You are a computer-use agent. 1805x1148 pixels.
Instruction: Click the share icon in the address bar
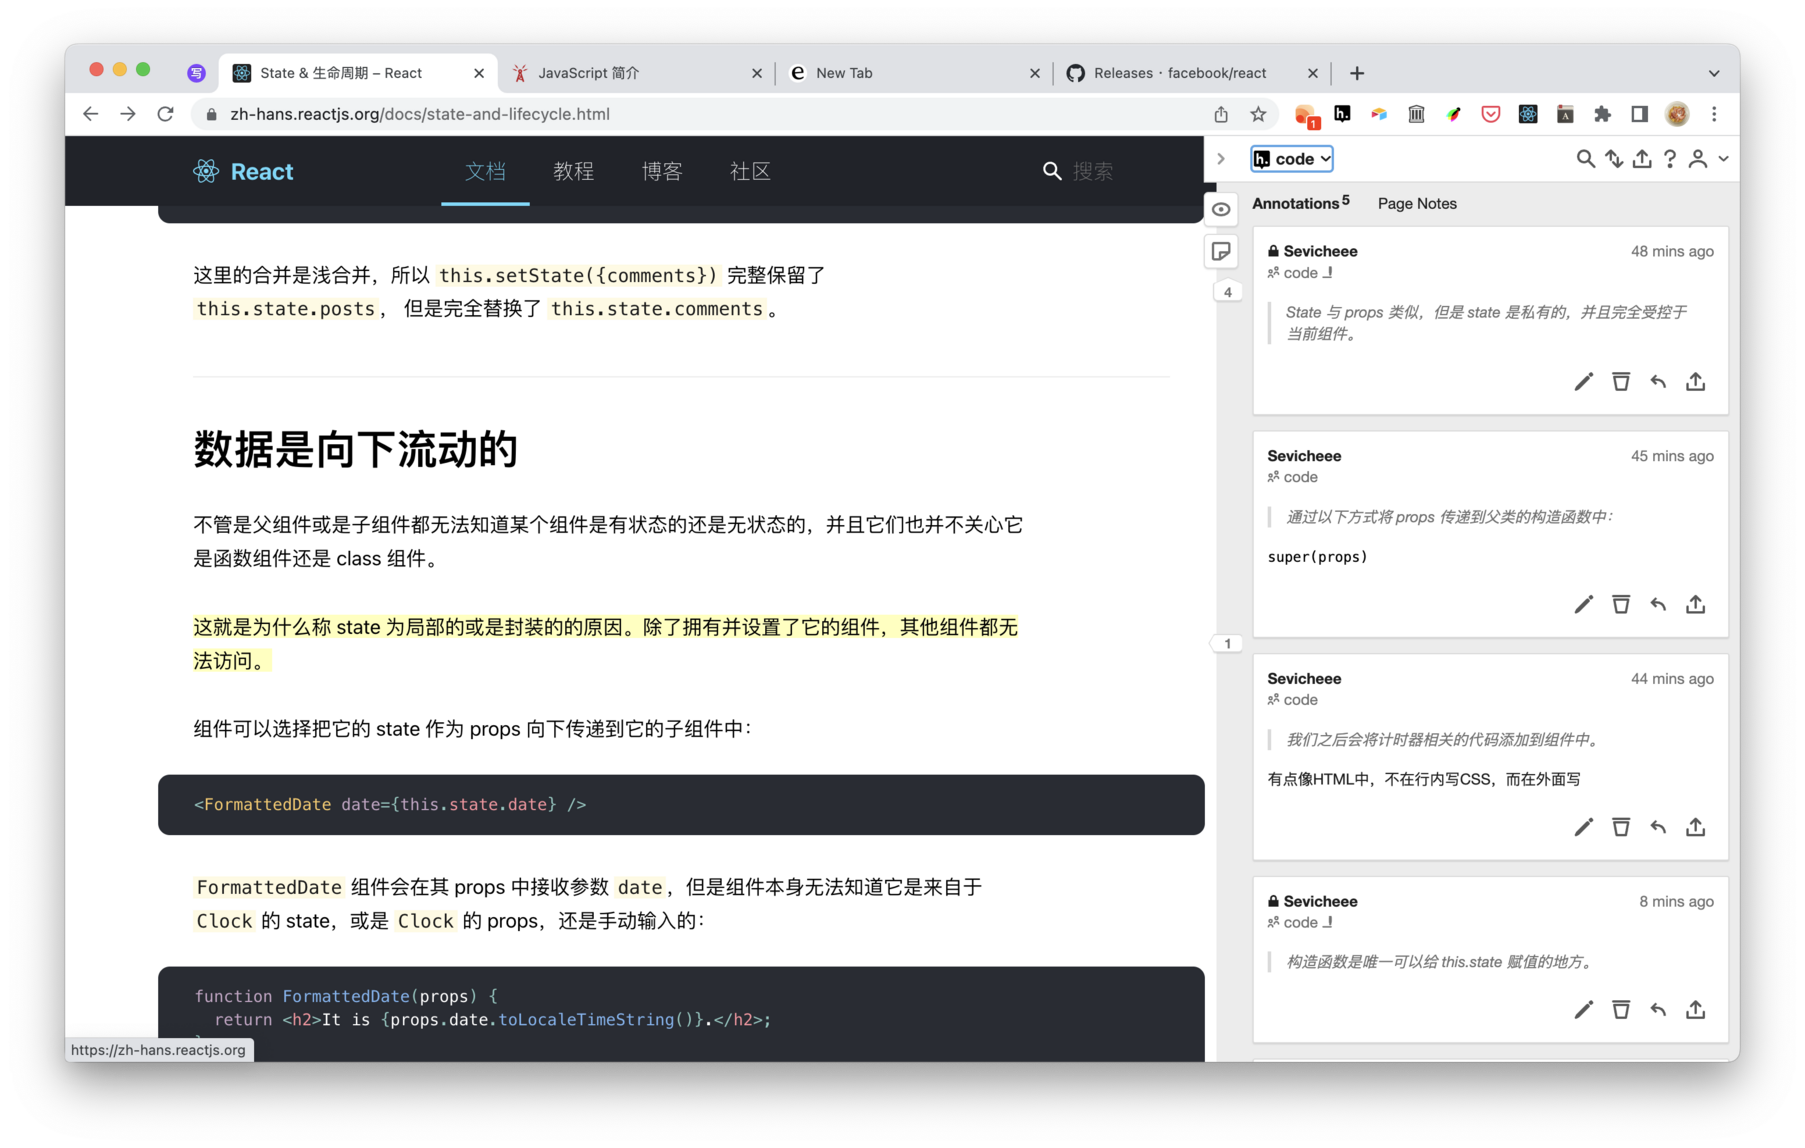1221,114
